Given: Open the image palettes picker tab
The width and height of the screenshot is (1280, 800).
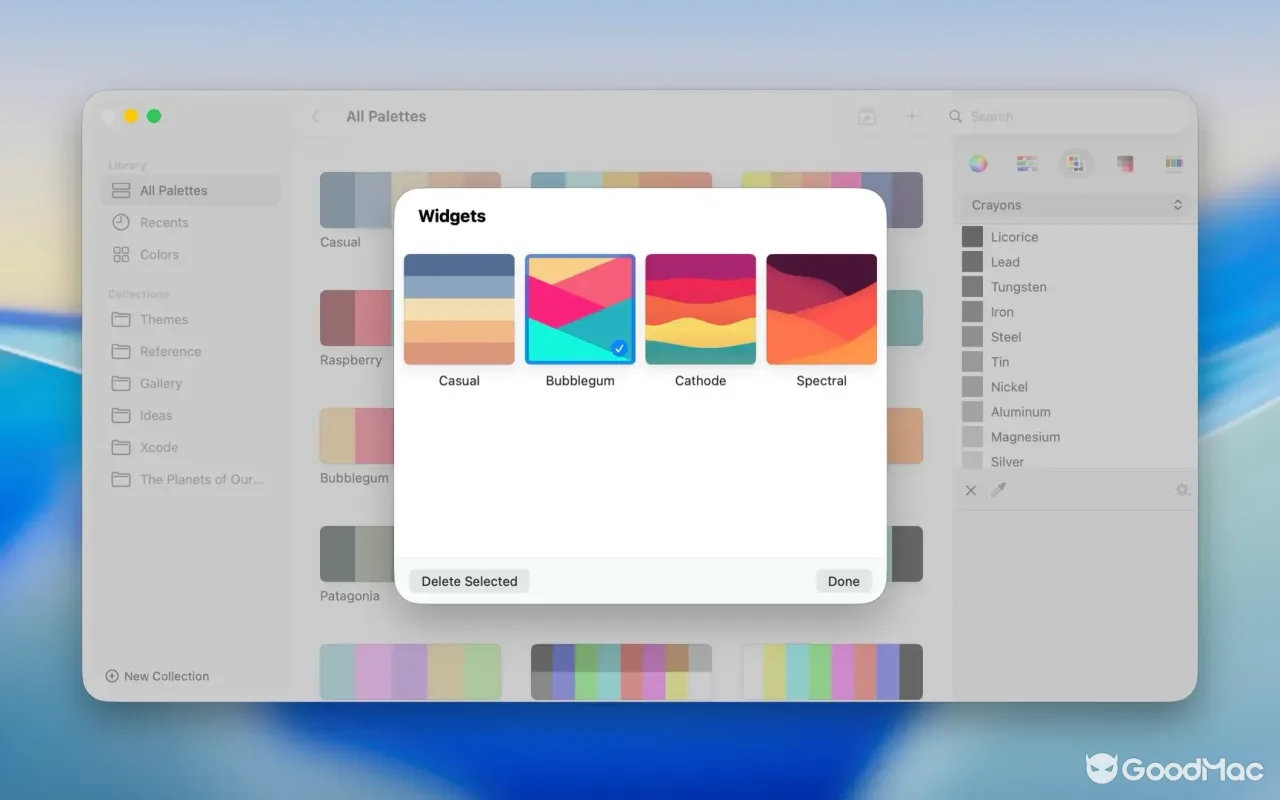Looking at the screenshot, I should (x=1125, y=164).
